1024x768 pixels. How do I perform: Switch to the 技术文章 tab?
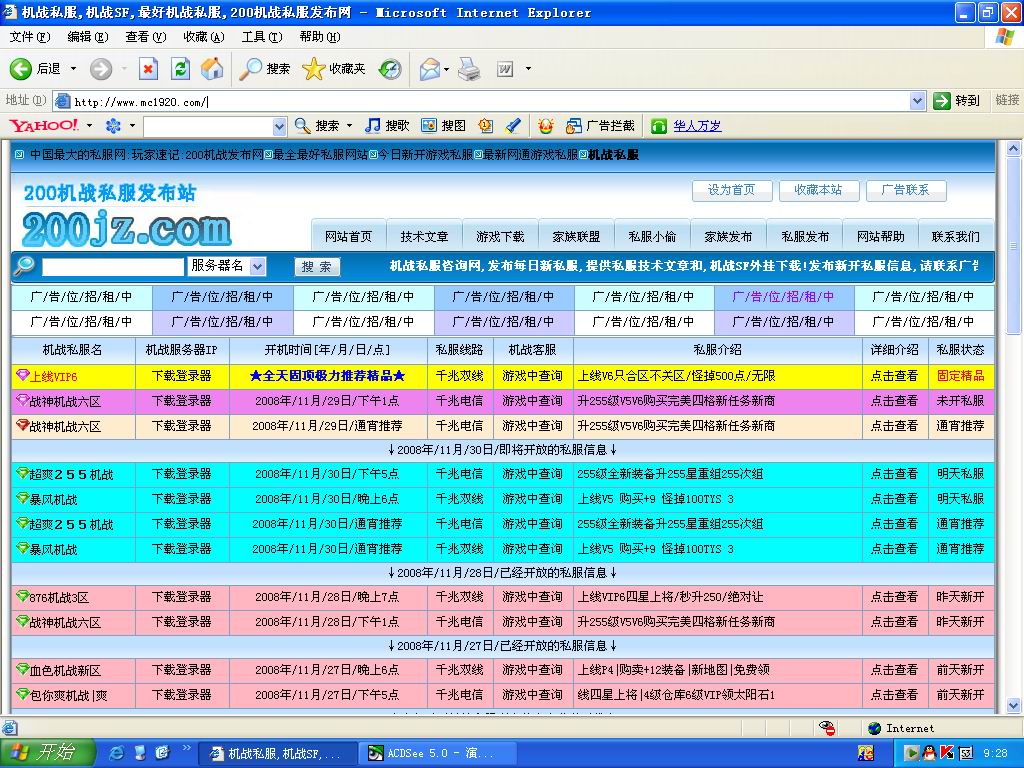(424, 235)
